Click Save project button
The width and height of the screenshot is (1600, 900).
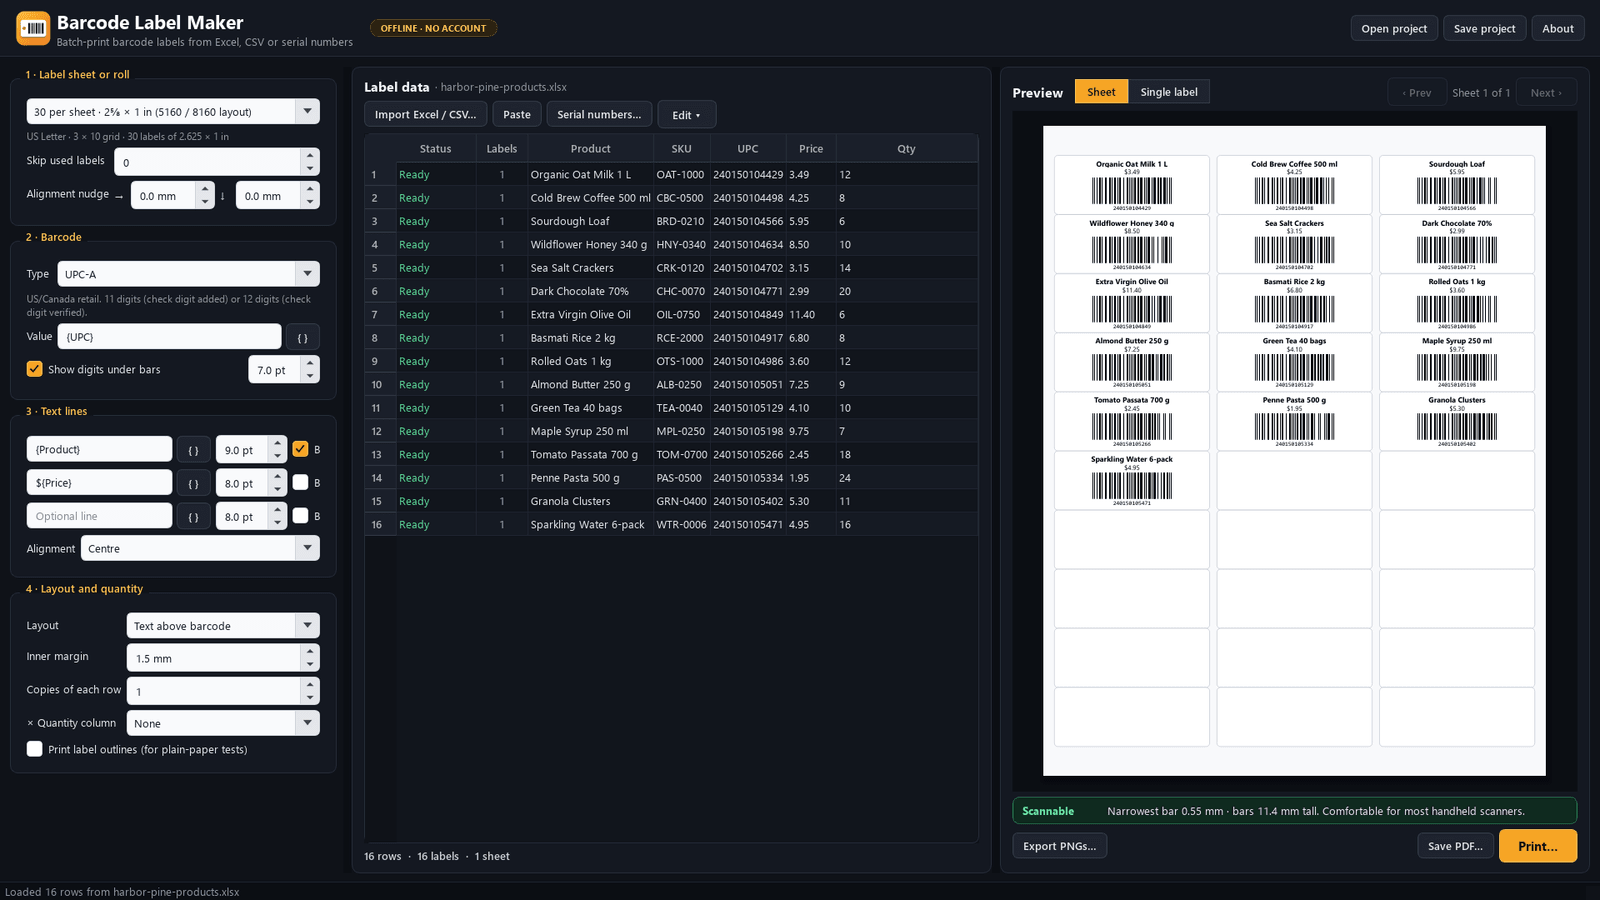point(1484,28)
